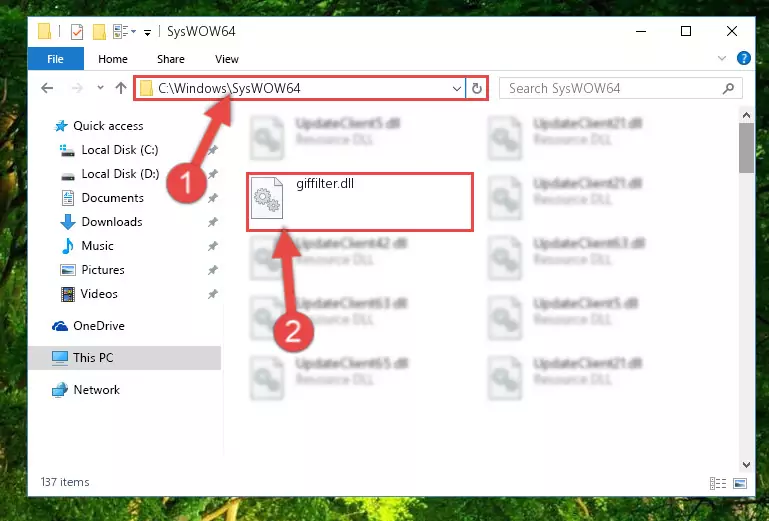Open Videos in the sidebar
This screenshot has height=521, width=769.
click(x=99, y=294)
